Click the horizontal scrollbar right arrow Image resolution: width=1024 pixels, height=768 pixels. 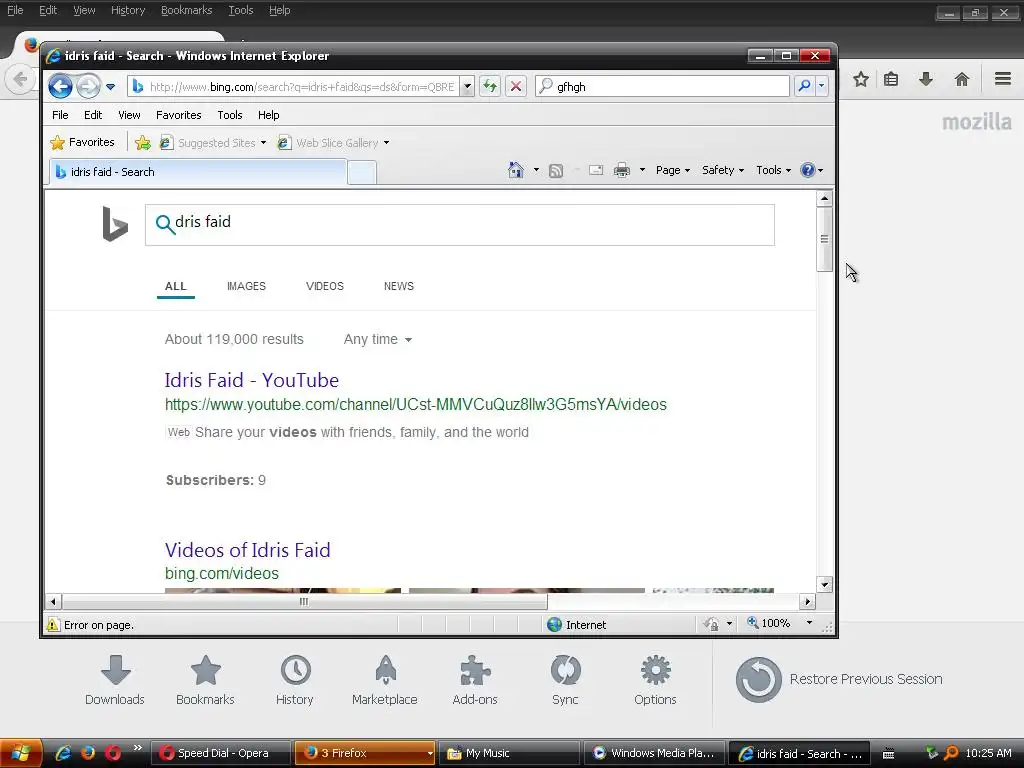pos(807,601)
